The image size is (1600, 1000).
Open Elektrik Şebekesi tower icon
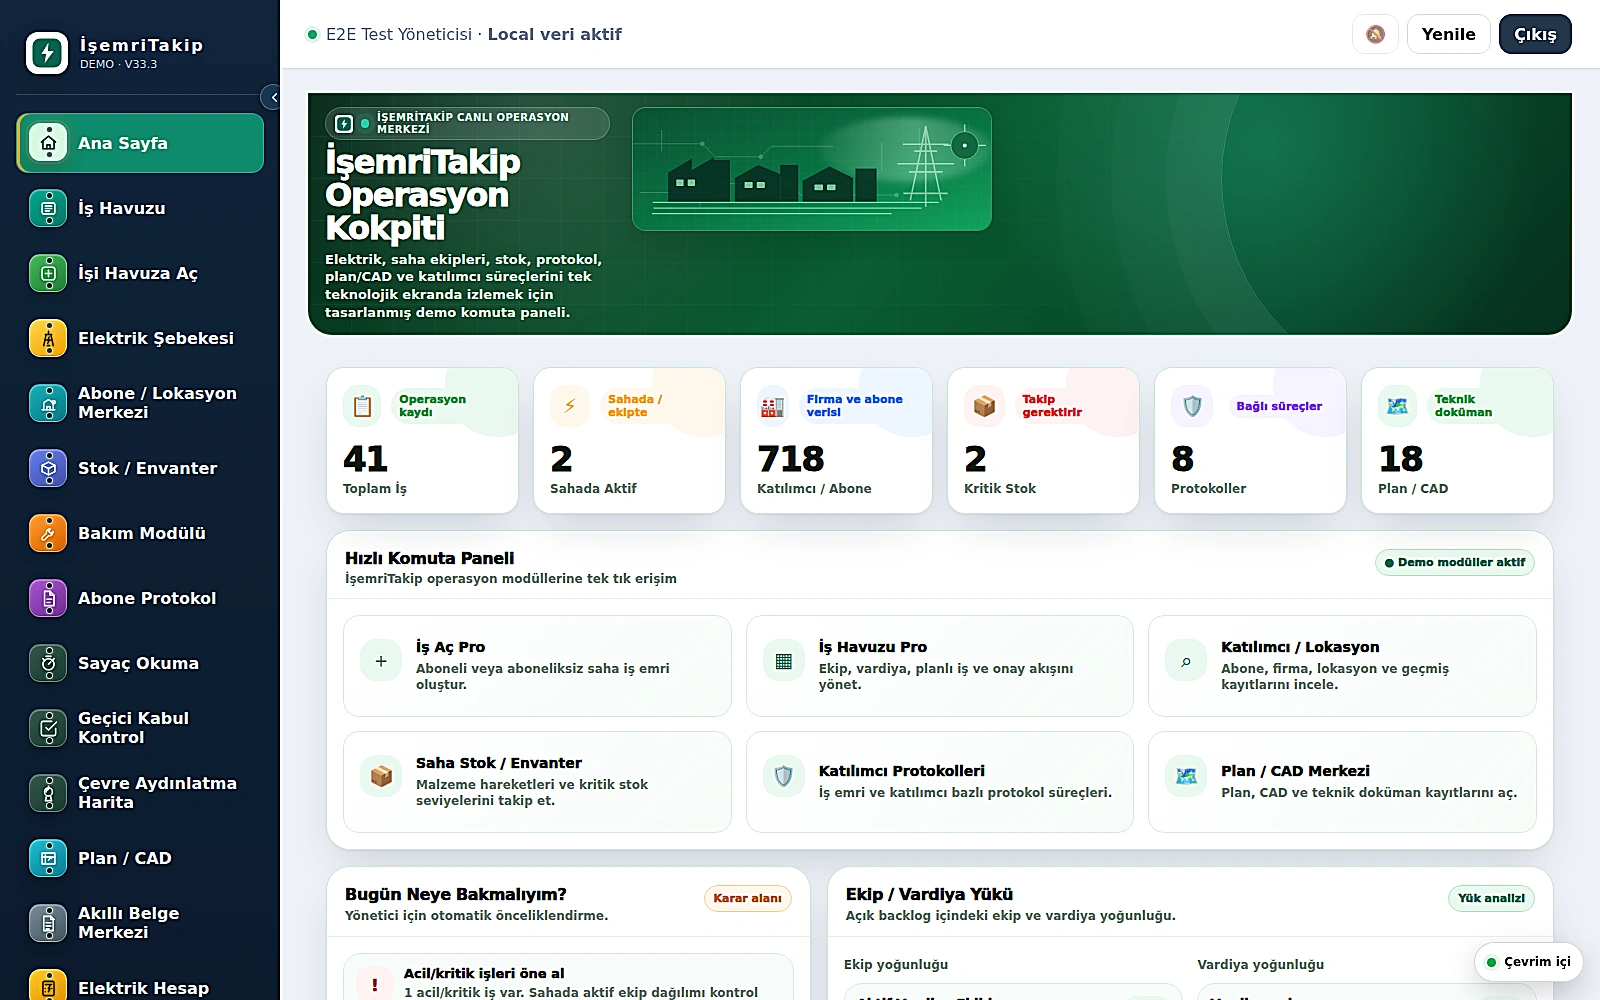coord(48,338)
